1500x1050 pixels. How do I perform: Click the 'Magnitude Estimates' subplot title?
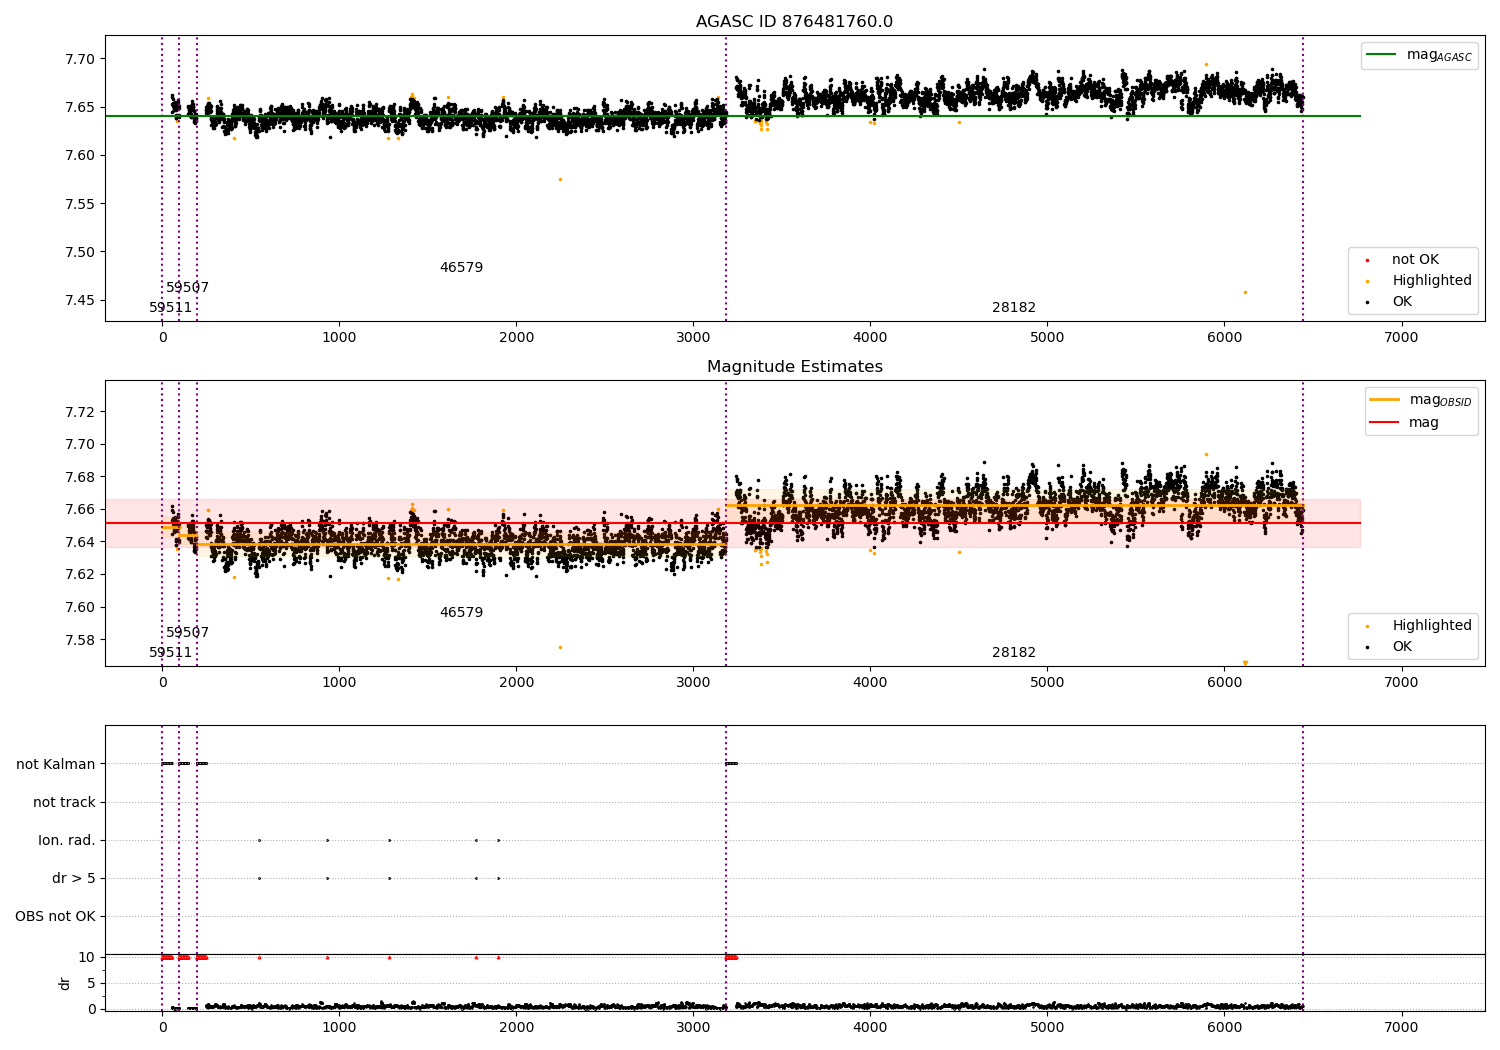[x=794, y=367]
